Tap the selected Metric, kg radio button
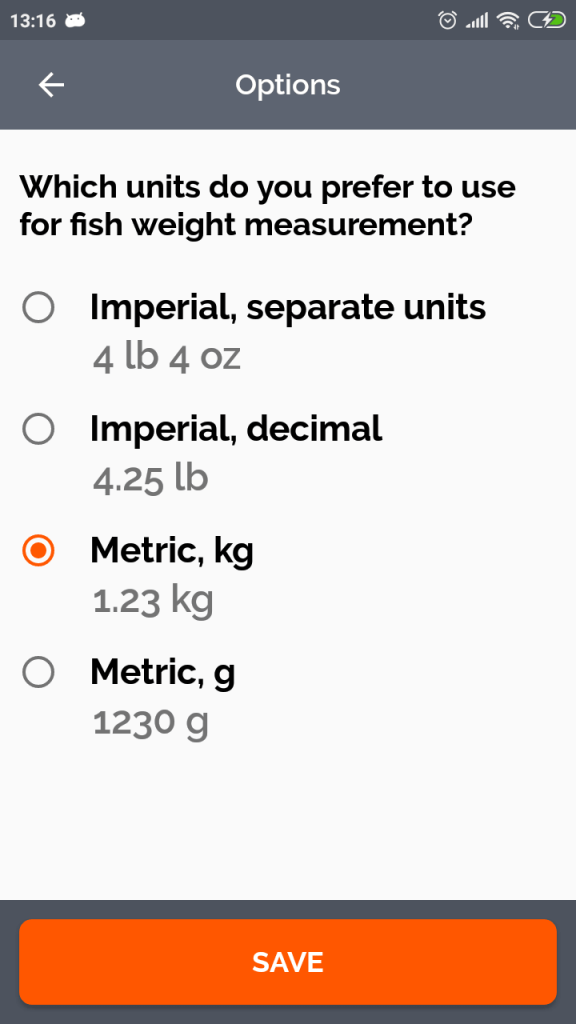The height and width of the screenshot is (1024, 576). point(38,550)
